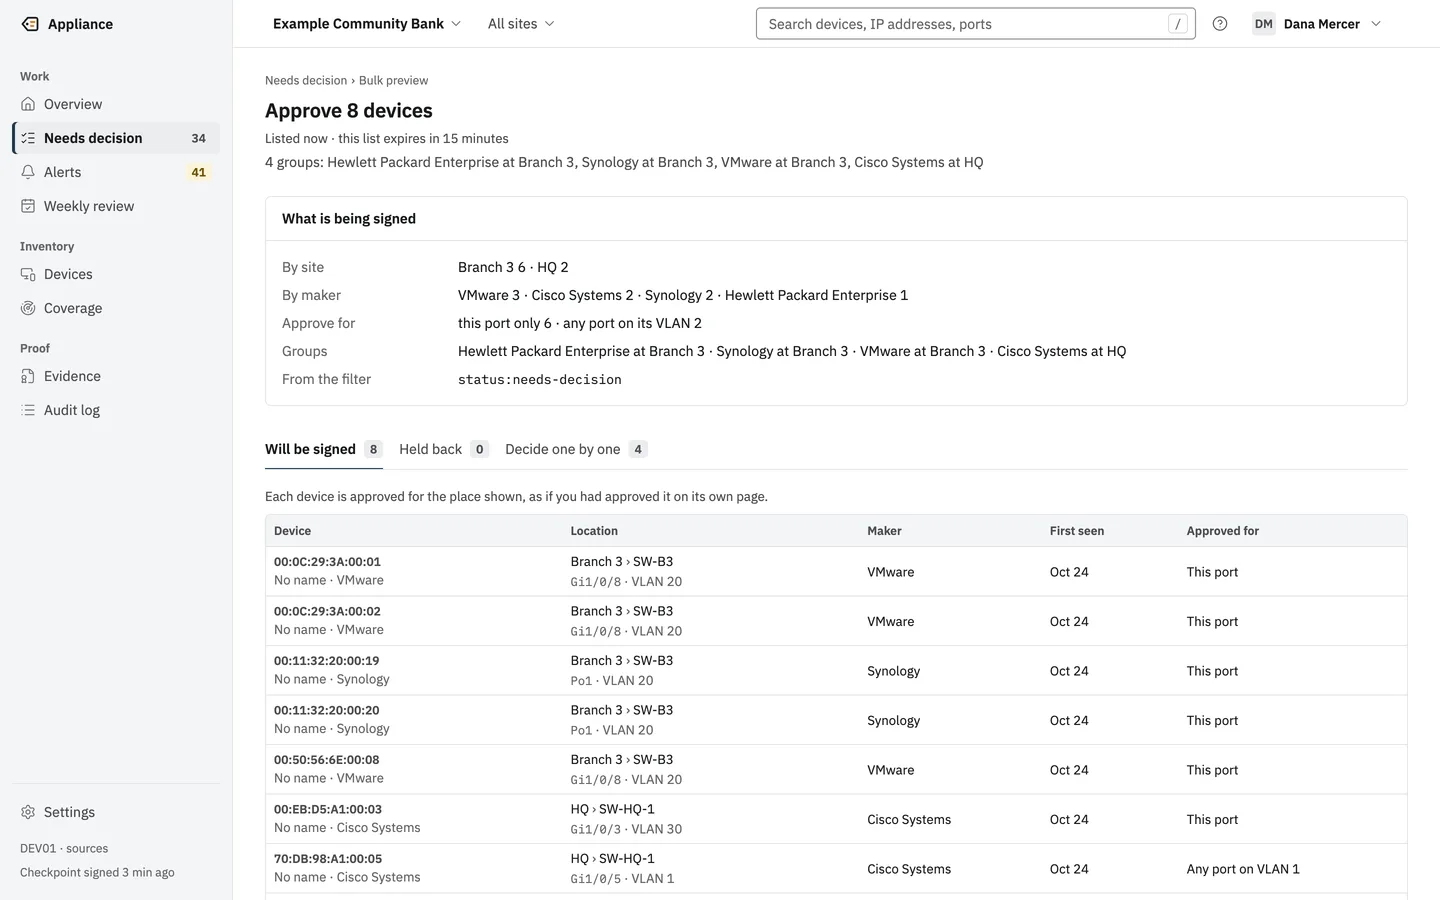Select device row 00:0C:29:3A:00:01
The width and height of the screenshot is (1440, 900).
836,572
